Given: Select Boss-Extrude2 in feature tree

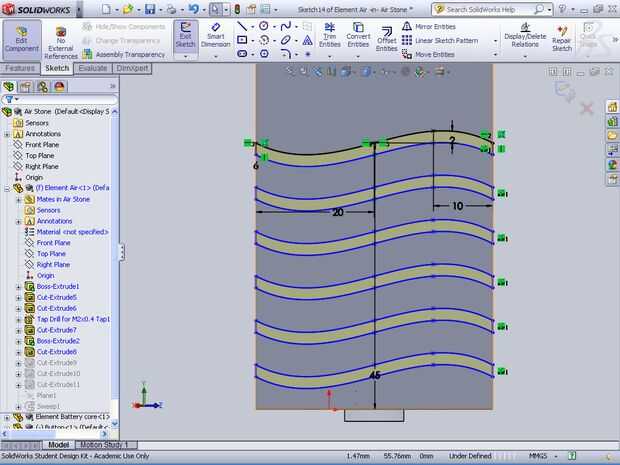Looking at the screenshot, I should tap(58, 341).
